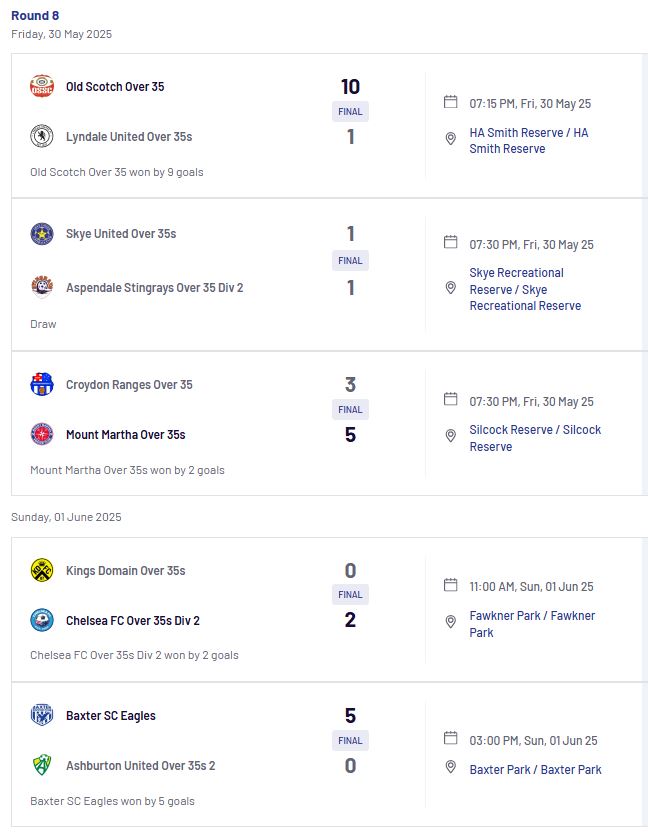The width and height of the screenshot is (648, 833).
Task: Click the Chelsea FC Over 35s Div 2 logo
Action: click(x=42, y=620)
